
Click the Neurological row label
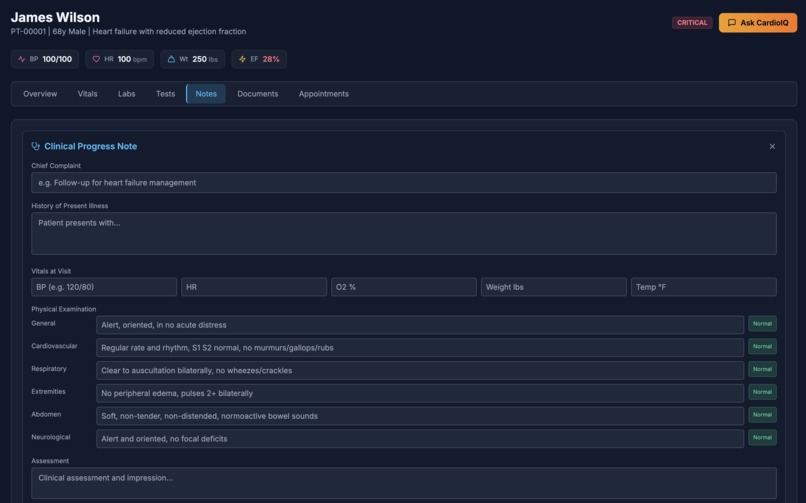point(51,437)
